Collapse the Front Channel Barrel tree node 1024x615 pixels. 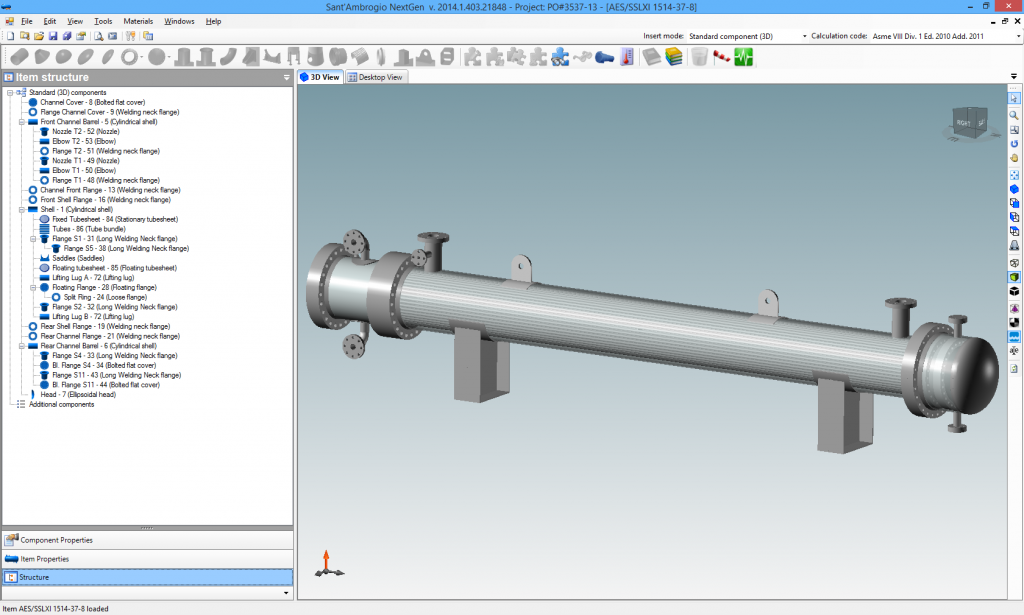click(21, 122)
